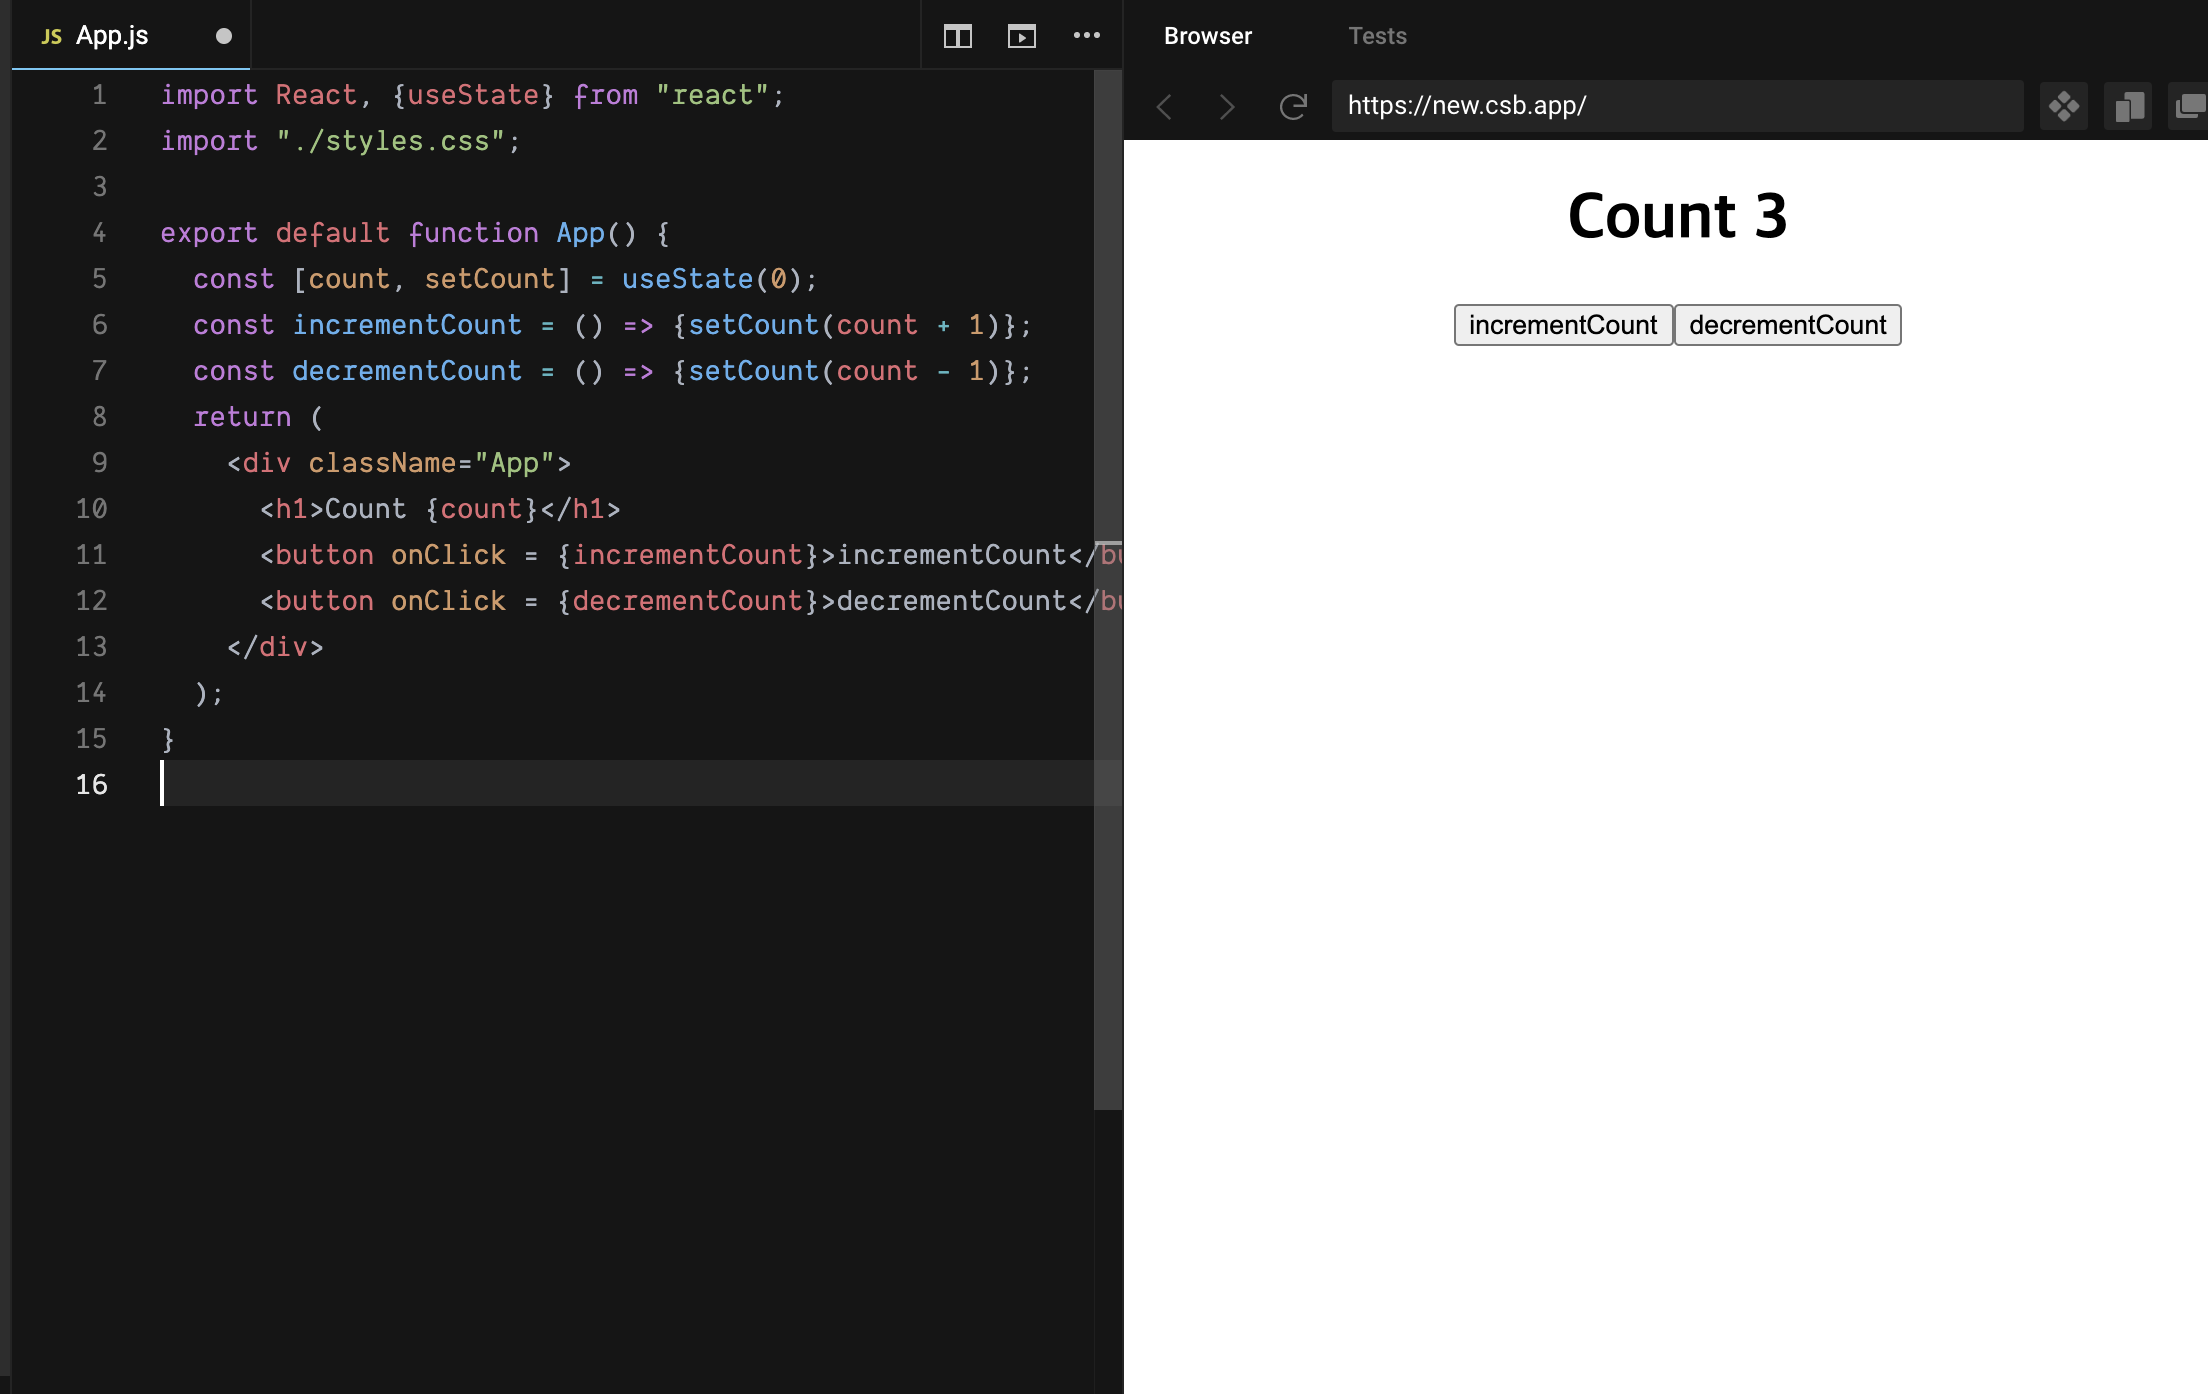Click the browser back arrow
The image size is (2208, 1394).
pyautogui.click(x=1164, y=106)
